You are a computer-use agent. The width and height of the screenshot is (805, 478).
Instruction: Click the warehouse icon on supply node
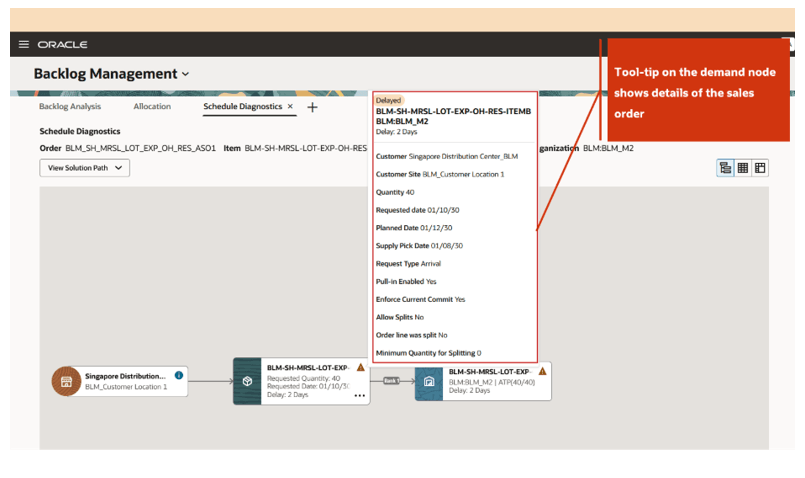tap(429, 381)
